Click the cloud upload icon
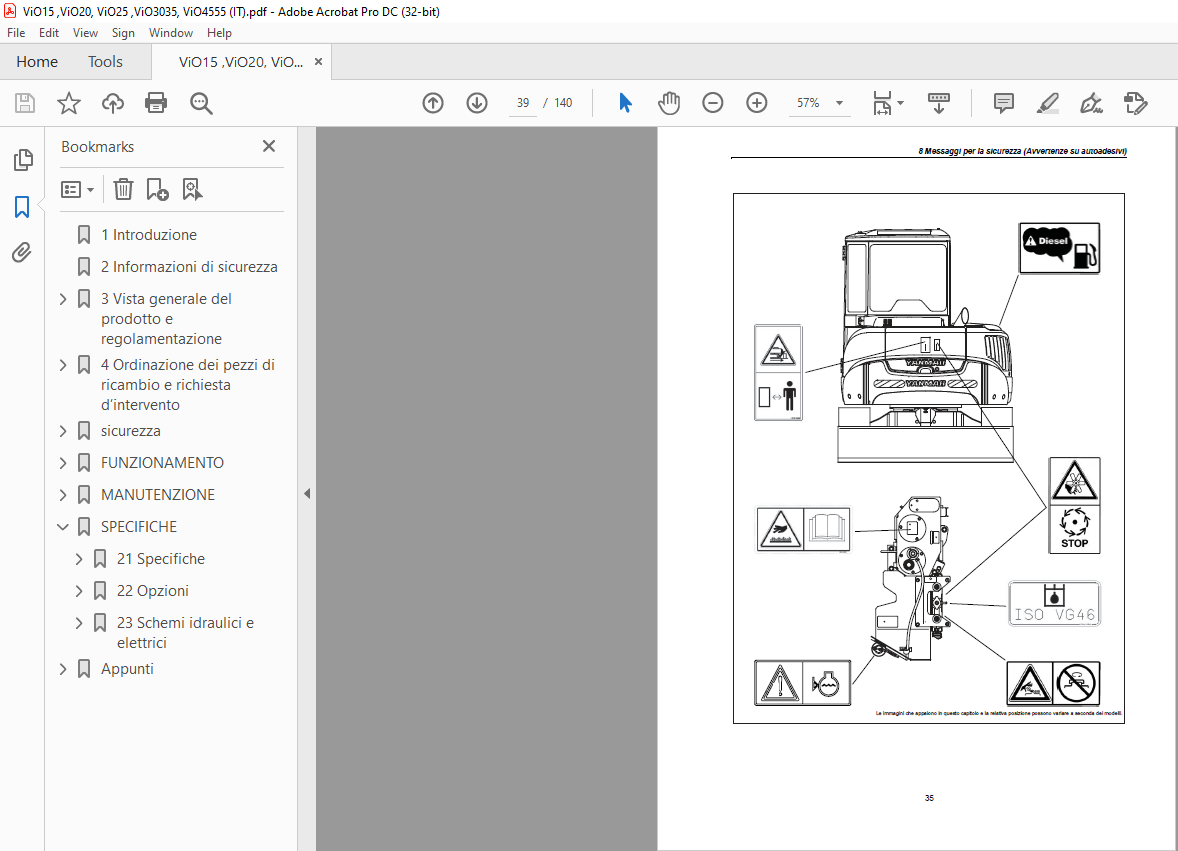 (113, 103)
